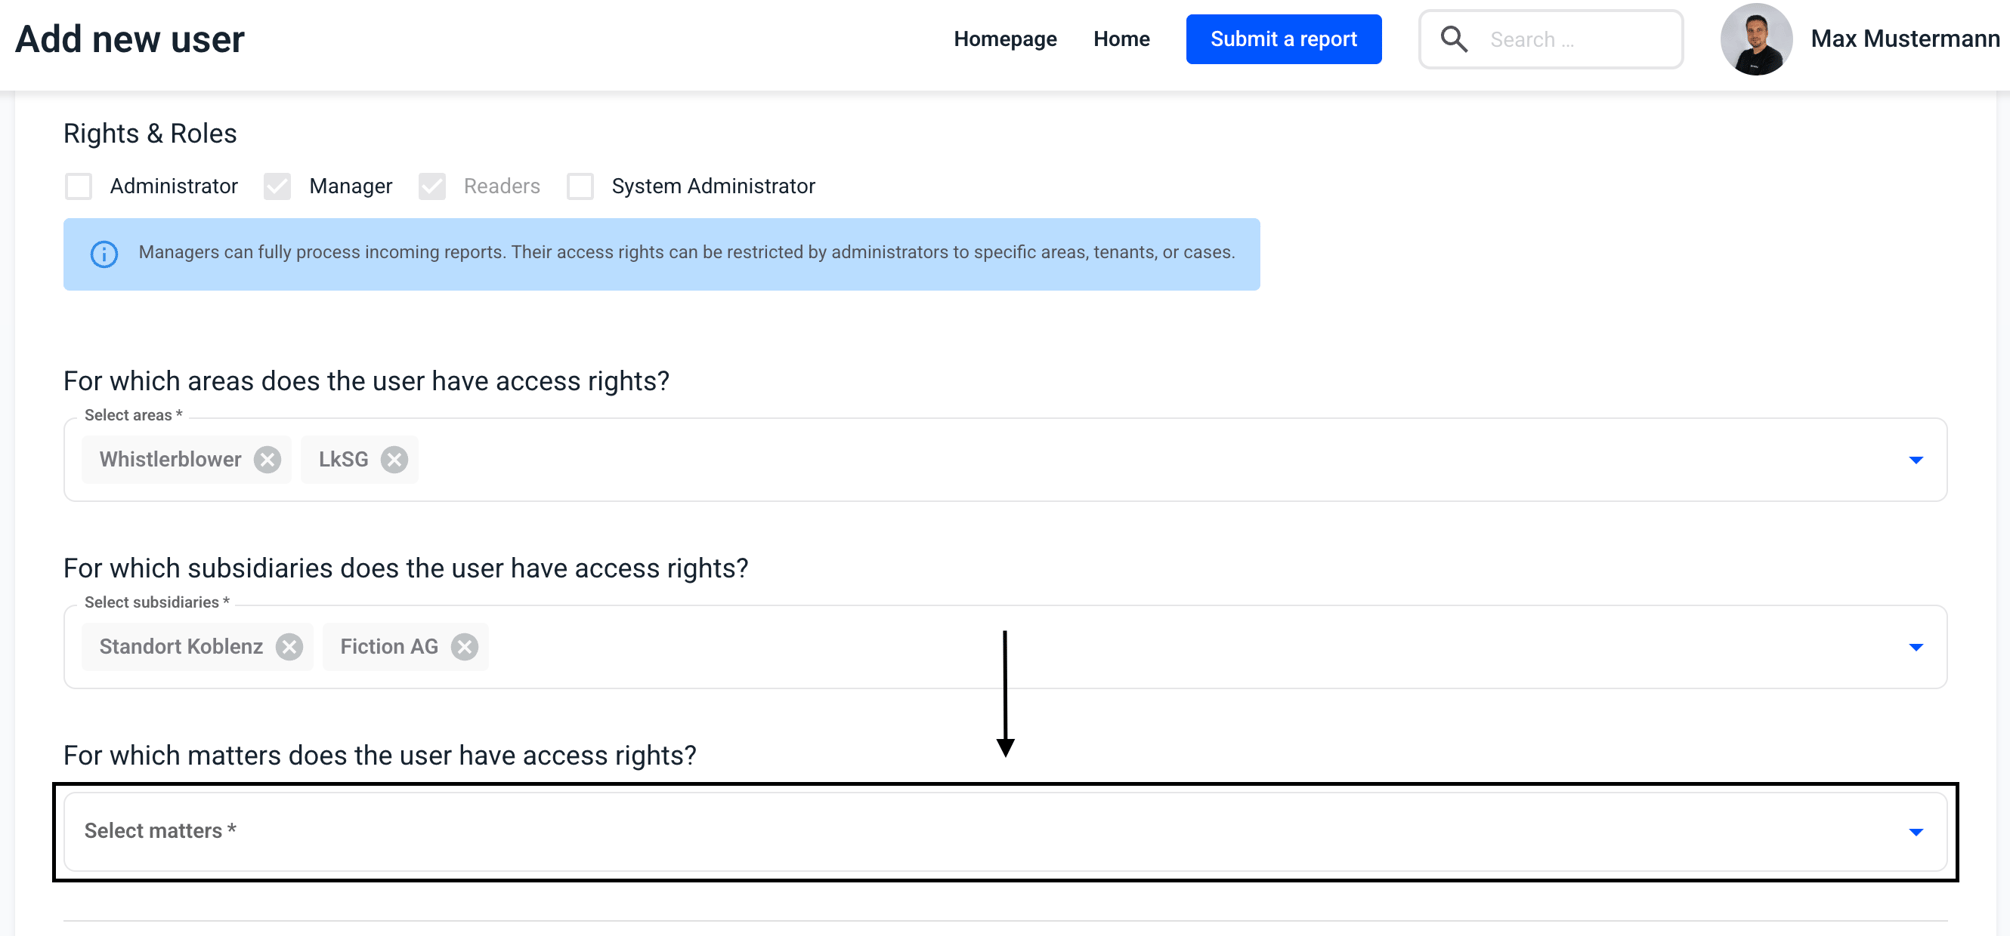The width and height of the screenshot is (2010, 936).
Task: Click the search magnifier icon
Action: (x=1454, y=39)
